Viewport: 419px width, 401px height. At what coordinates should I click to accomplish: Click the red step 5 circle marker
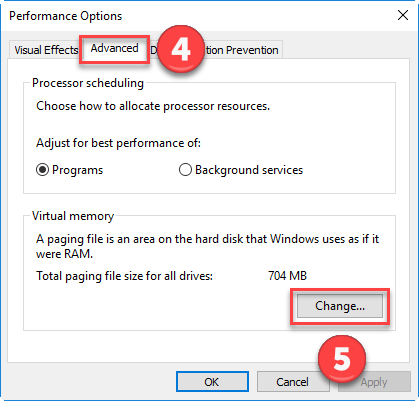[342, 359]
